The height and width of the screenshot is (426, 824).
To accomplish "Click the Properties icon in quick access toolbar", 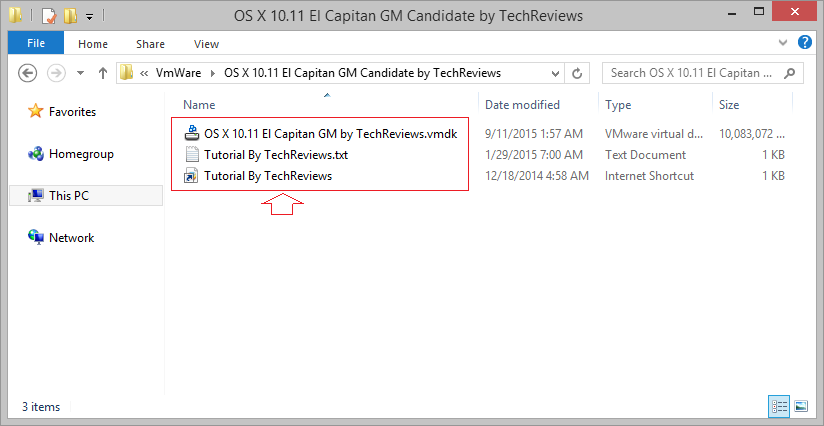I will pyautogui.click(x=49, y=16).
